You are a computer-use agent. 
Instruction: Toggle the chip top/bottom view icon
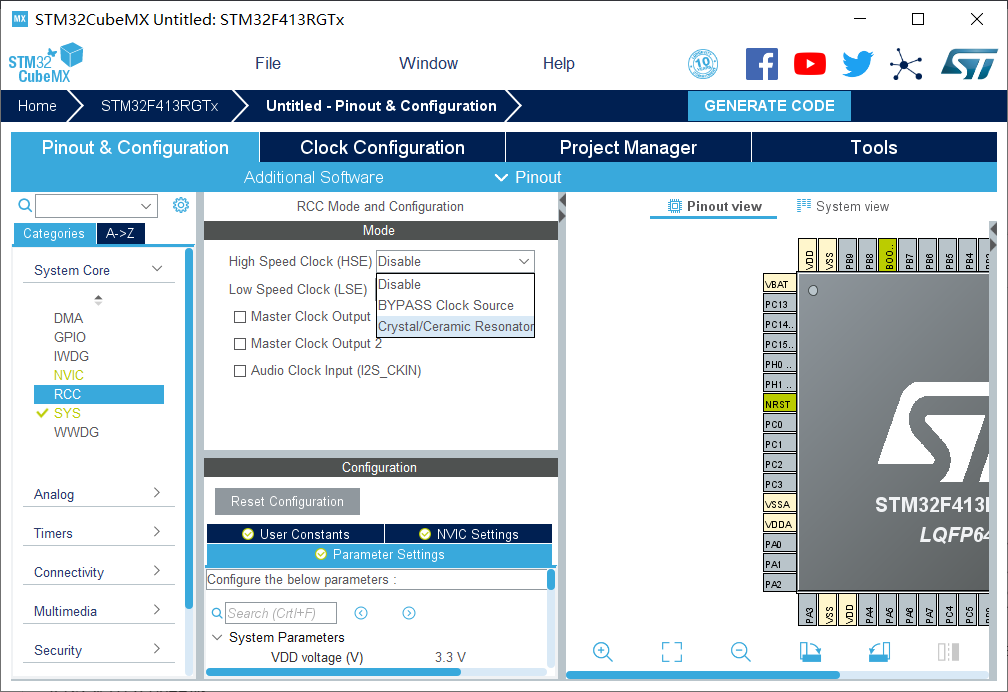click(x=948, y=651)
